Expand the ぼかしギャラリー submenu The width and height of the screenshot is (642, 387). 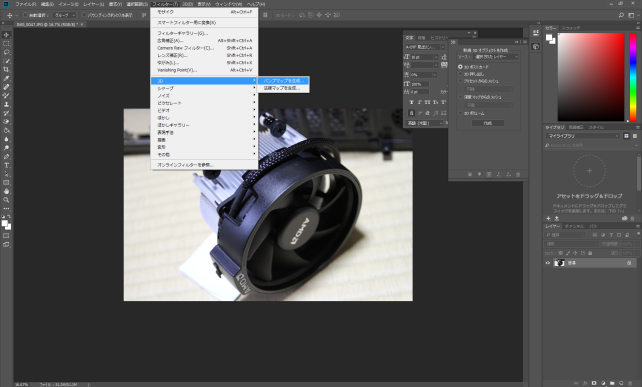(x=204, y=125)
